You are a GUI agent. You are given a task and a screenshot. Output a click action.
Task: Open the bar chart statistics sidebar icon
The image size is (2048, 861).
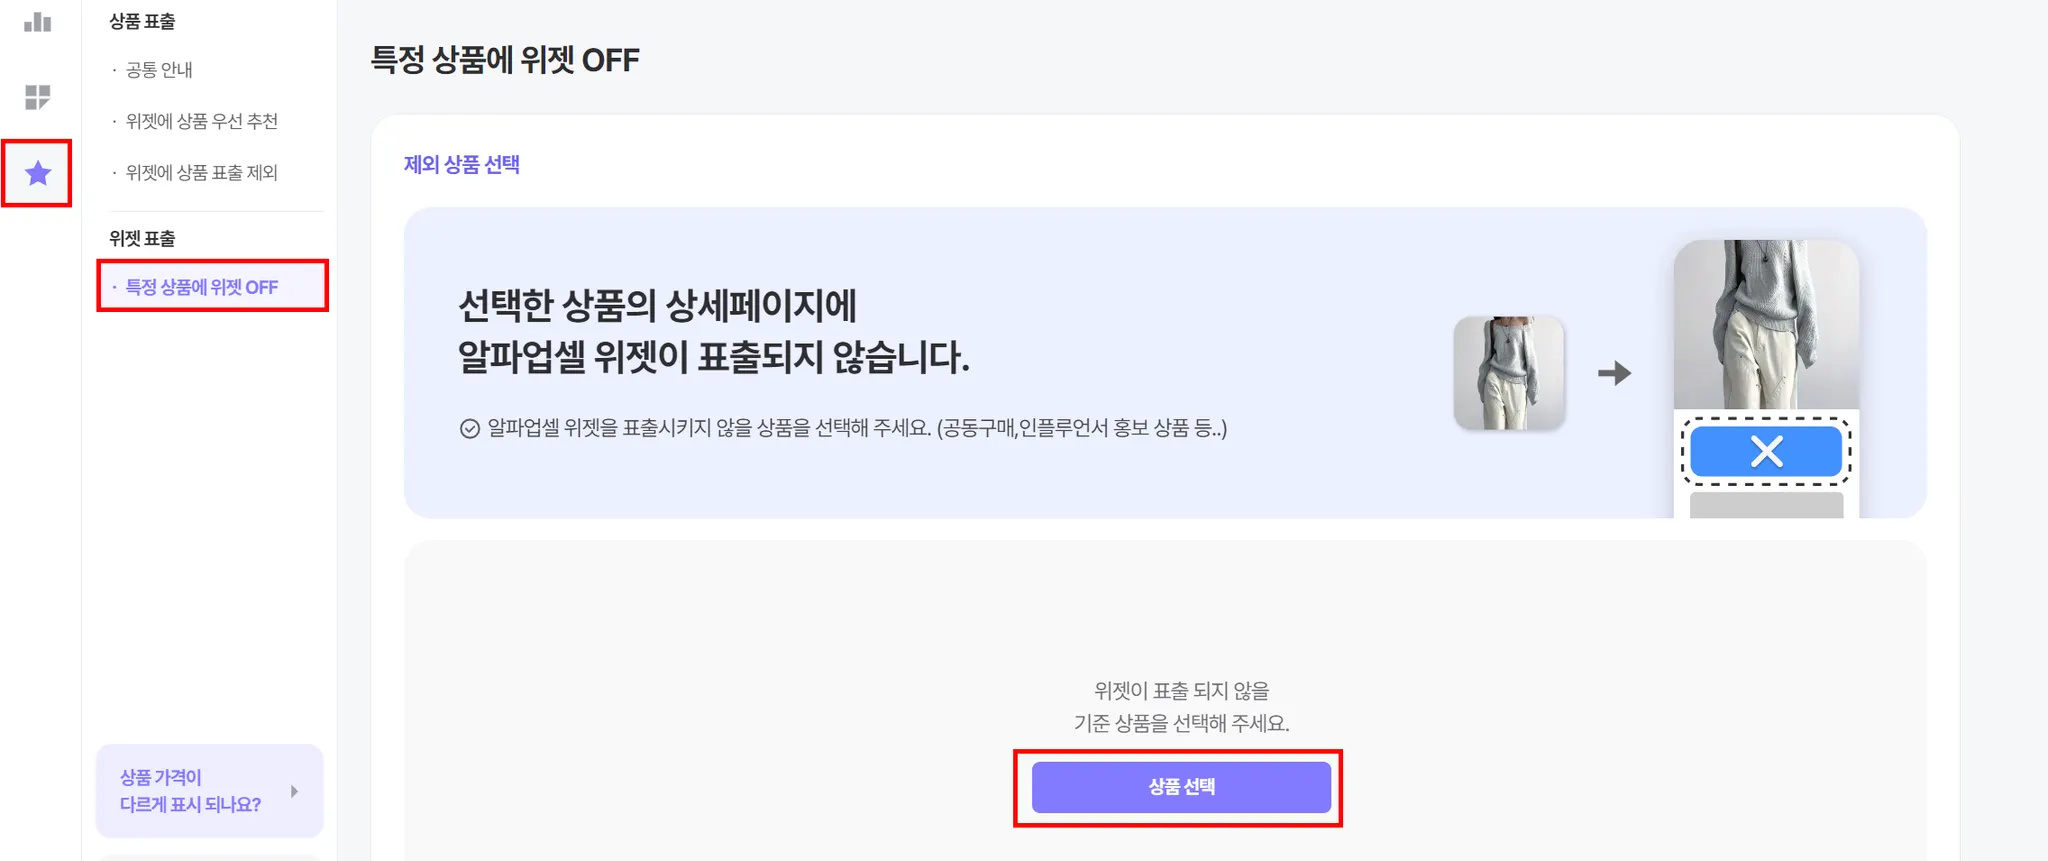(37, 22)
